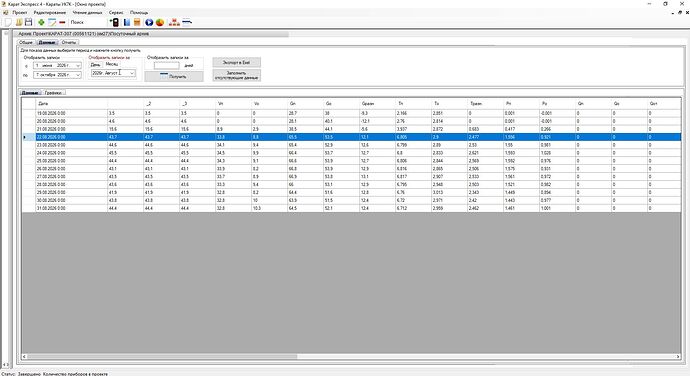690x376 pixels.
Task: Open the start date picker dropdown
Action: pyautogui.click(x=78, y=65)
